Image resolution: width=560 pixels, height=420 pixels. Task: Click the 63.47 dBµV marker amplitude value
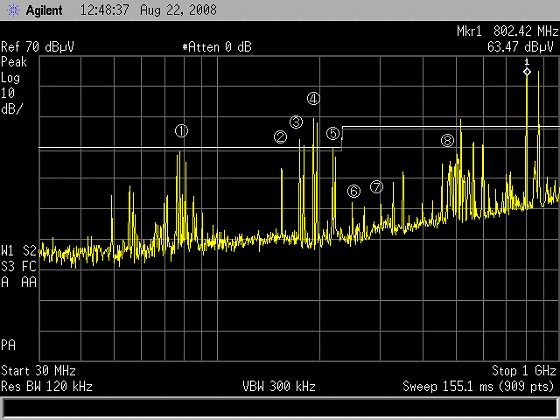click(x=520, y=47)
